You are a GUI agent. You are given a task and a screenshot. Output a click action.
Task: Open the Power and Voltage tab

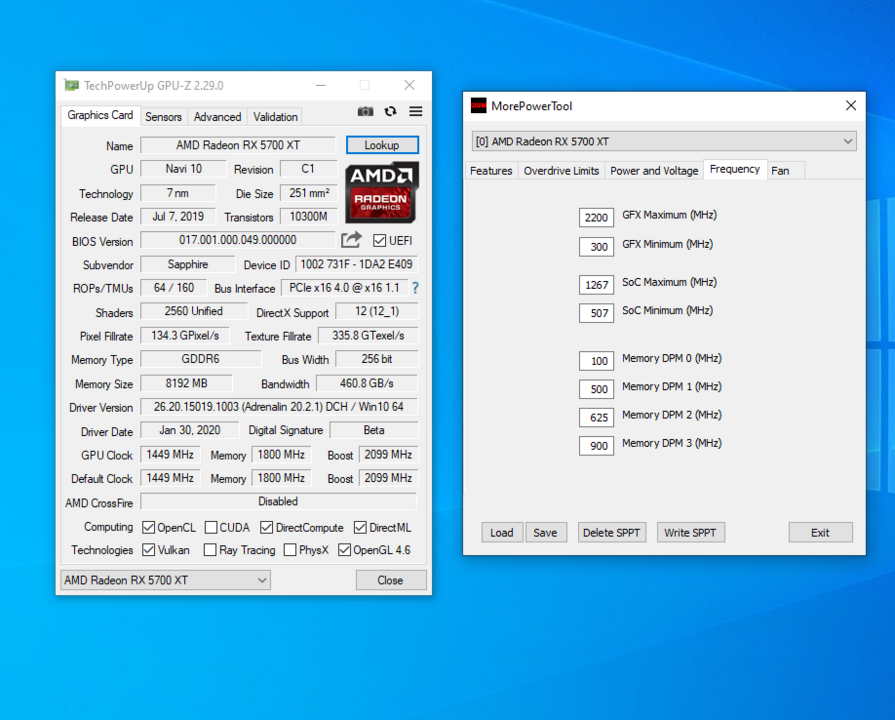pyautogui.click(x=654, y=171)
